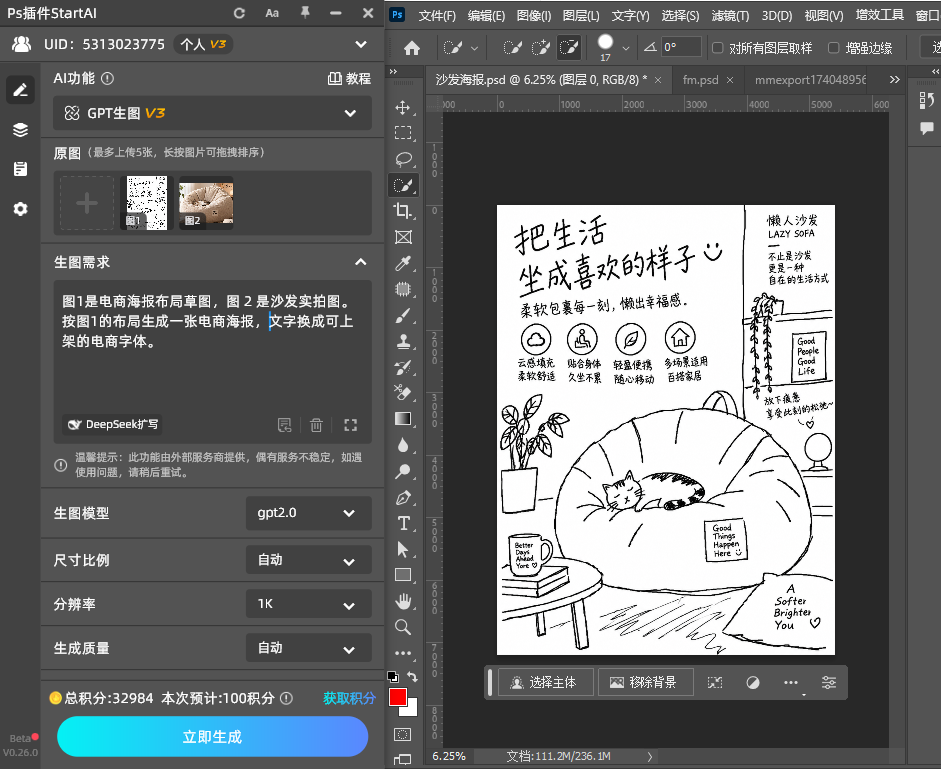Open the 分辨率 1K dropdown
This screenshot has width=941, height=769.
(x=308, y=604)
